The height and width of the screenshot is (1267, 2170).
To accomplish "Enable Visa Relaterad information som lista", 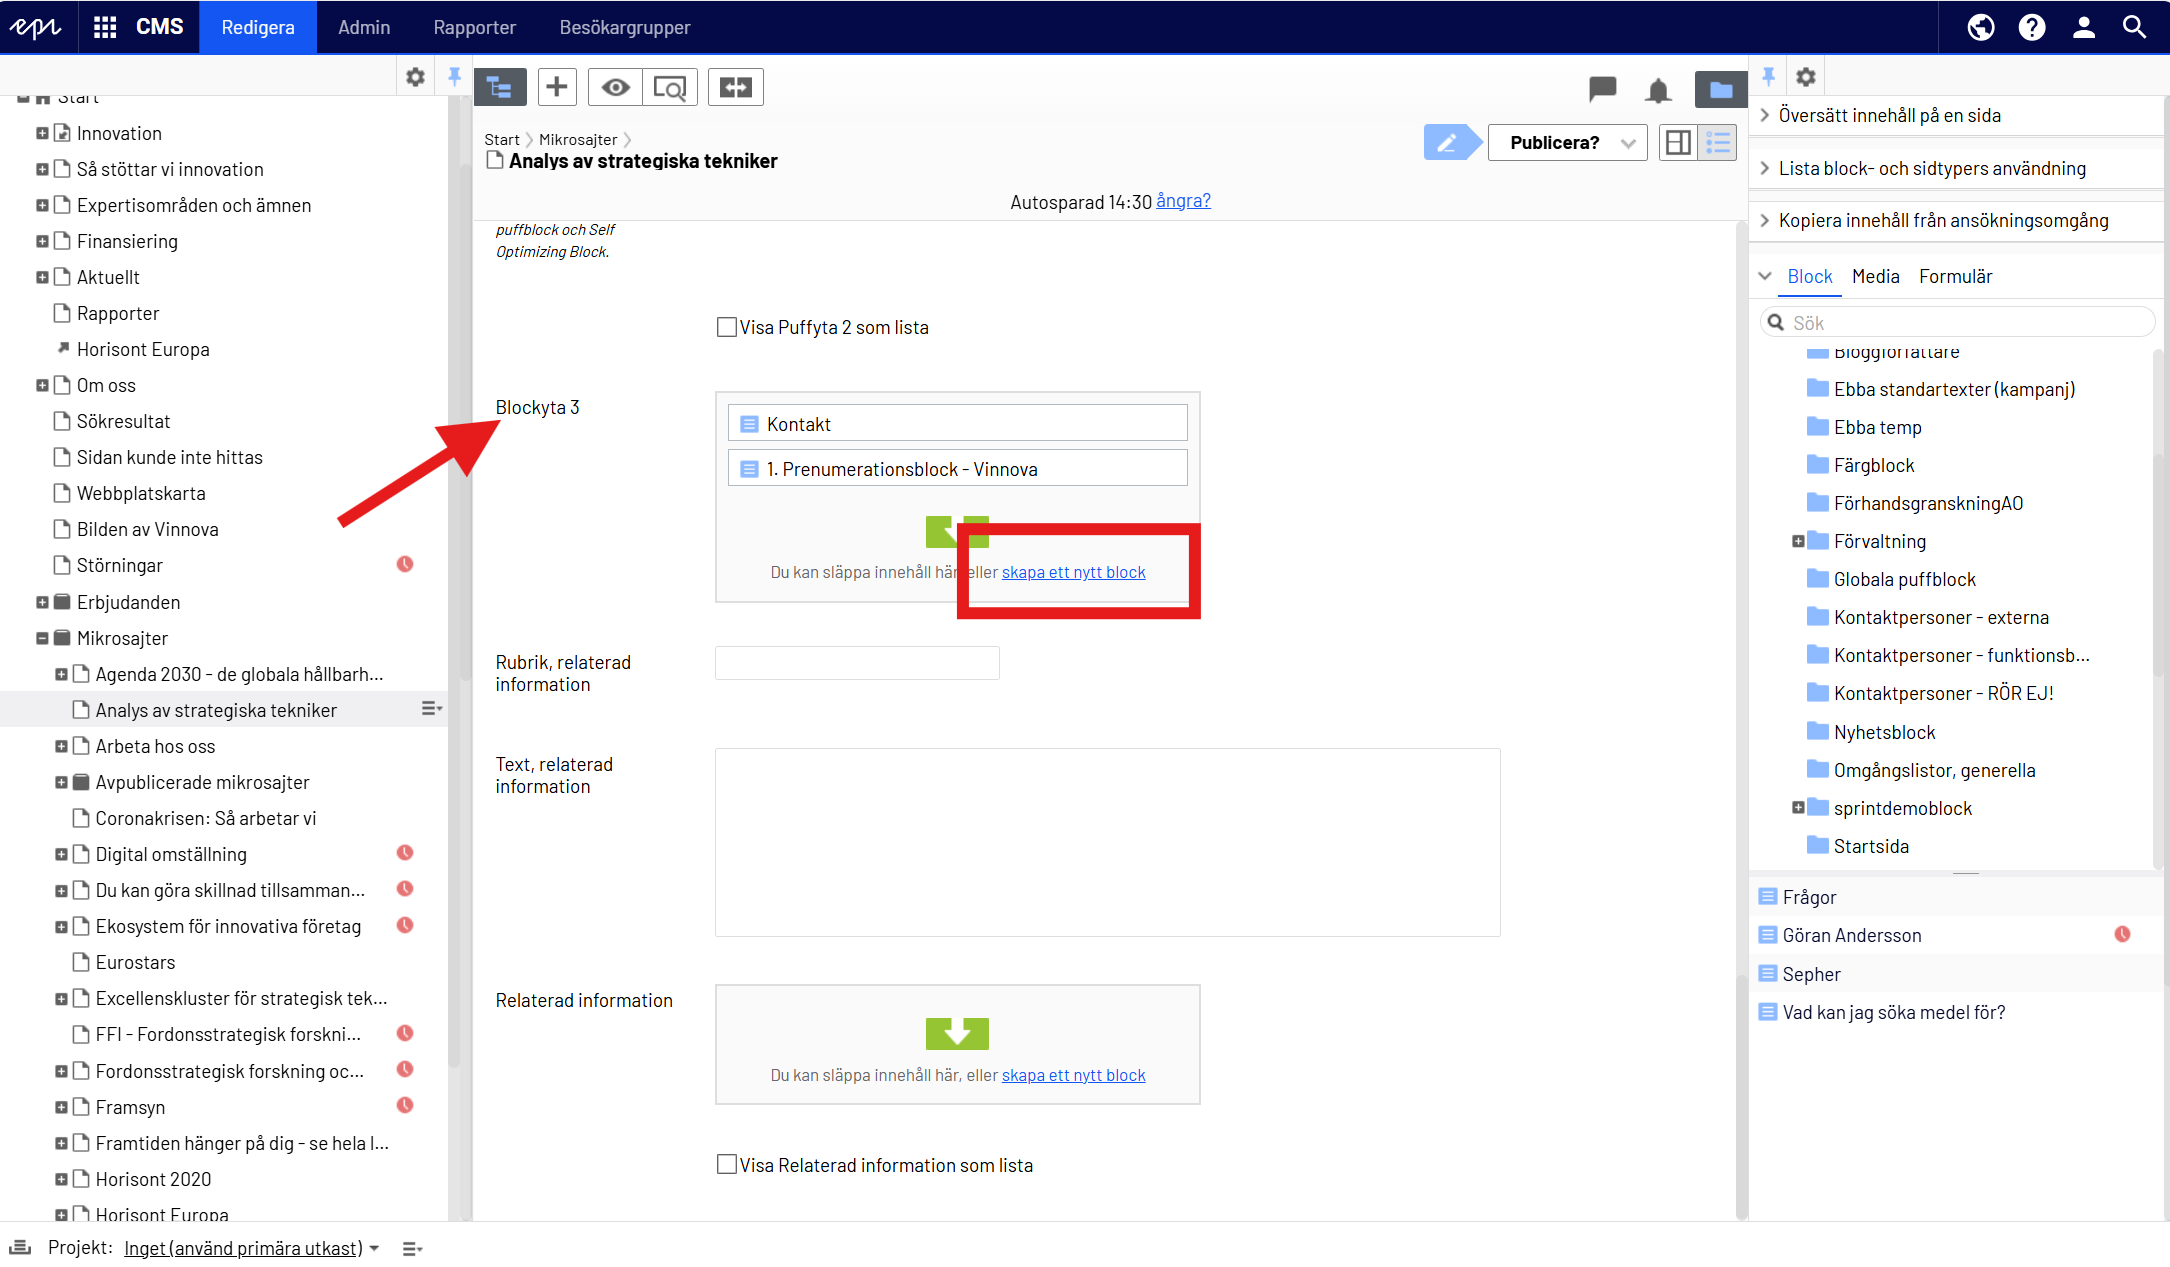I will pyautogui.click(x=727, y=1164).
